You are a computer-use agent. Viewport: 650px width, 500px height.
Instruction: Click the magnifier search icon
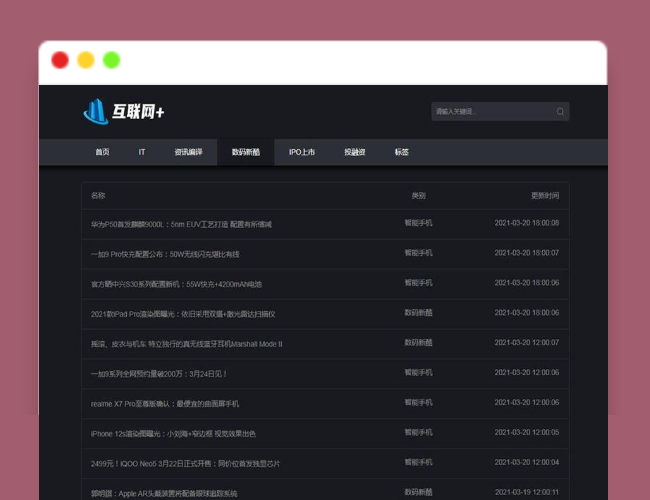click(560, 112)
